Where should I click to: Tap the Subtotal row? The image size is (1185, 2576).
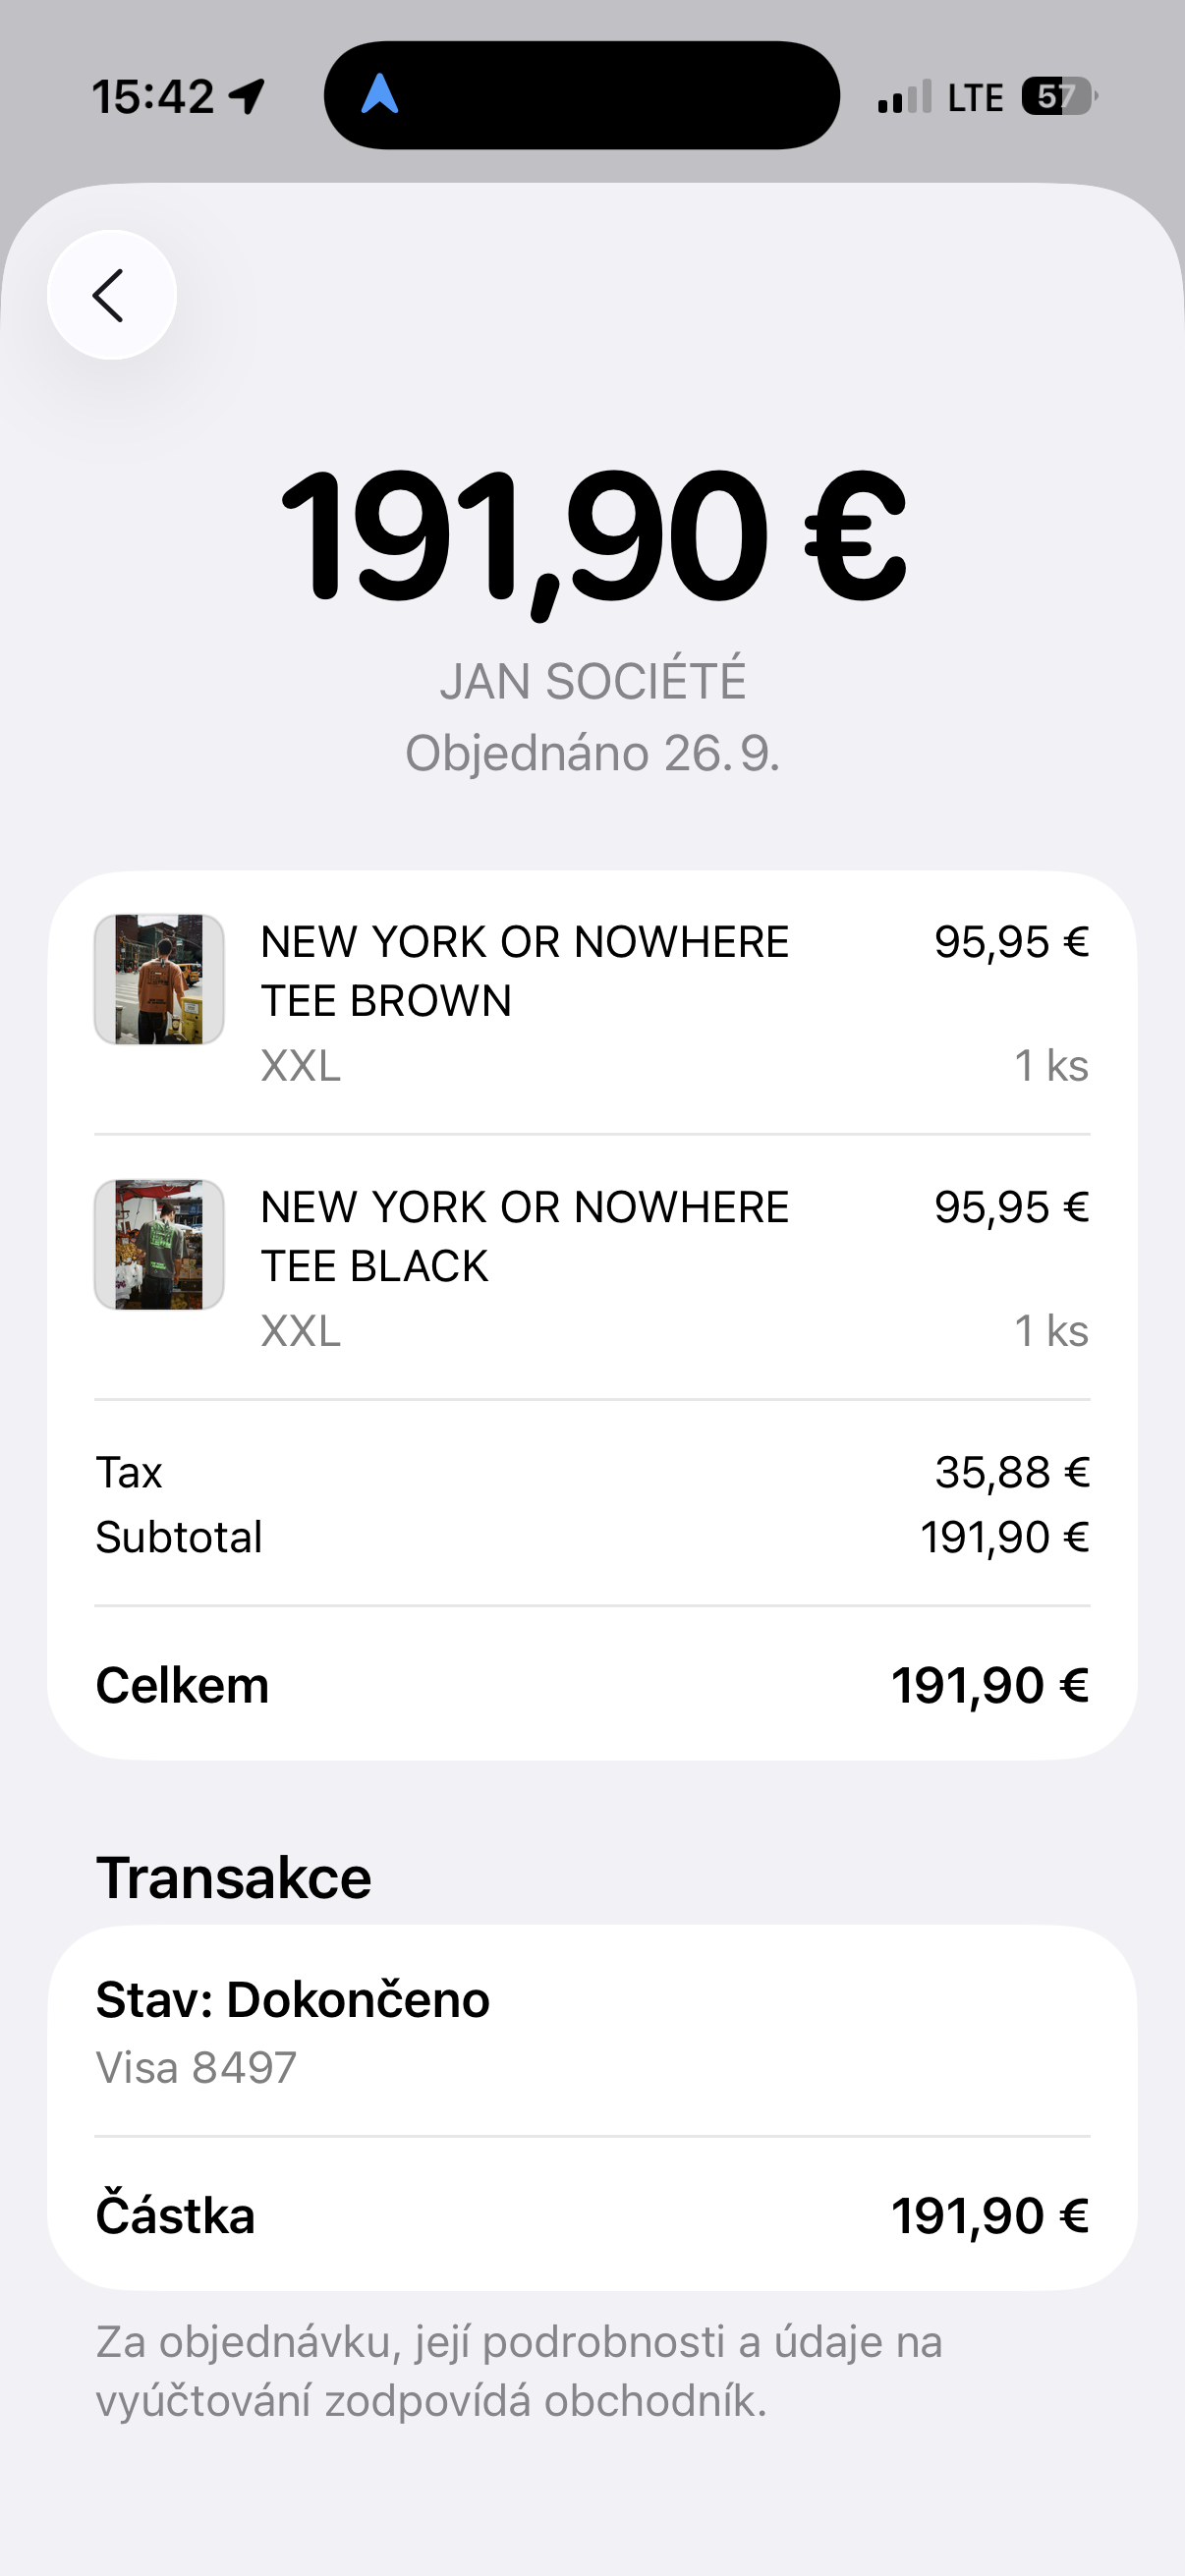click(x=592, y=1537)
